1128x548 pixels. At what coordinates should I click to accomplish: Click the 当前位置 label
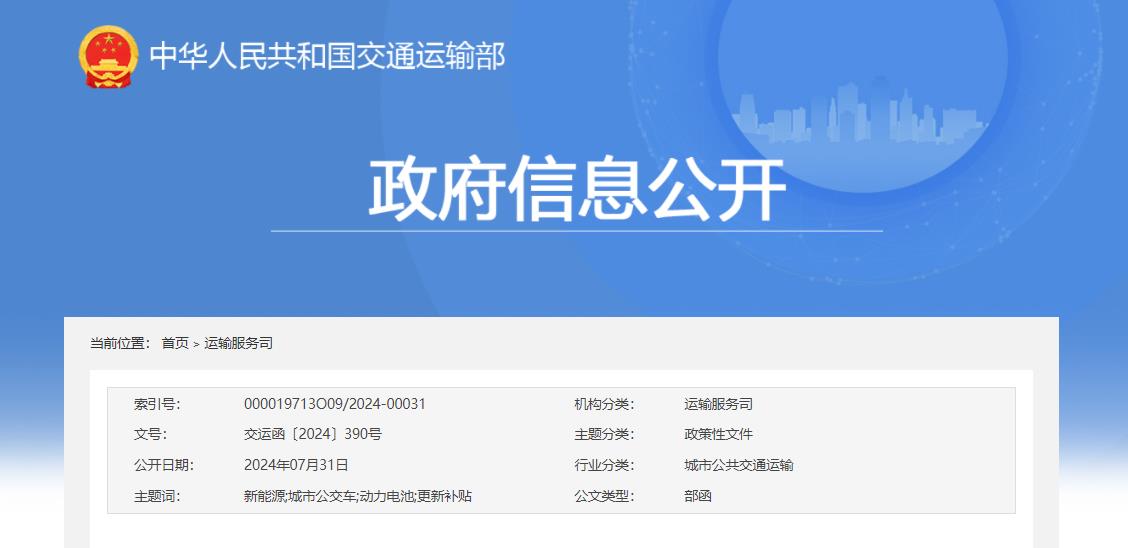(x=120, y=343)
